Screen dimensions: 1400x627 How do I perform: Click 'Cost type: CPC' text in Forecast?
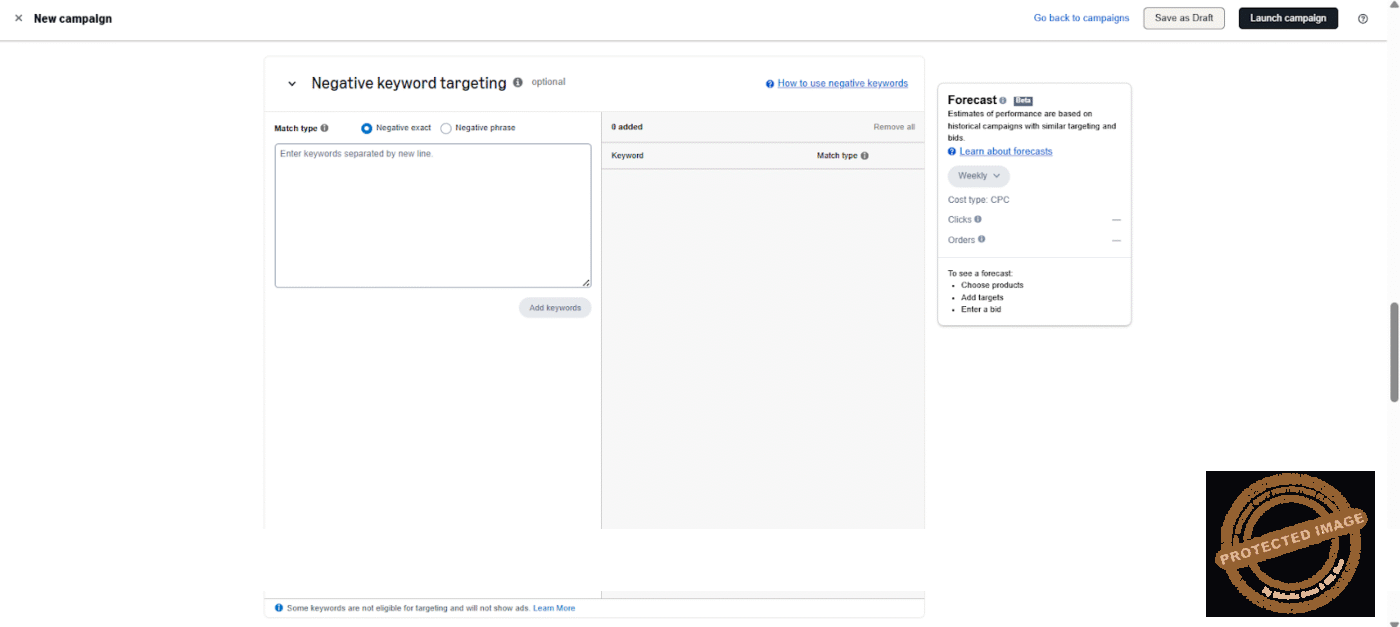(x=979, y=200)
